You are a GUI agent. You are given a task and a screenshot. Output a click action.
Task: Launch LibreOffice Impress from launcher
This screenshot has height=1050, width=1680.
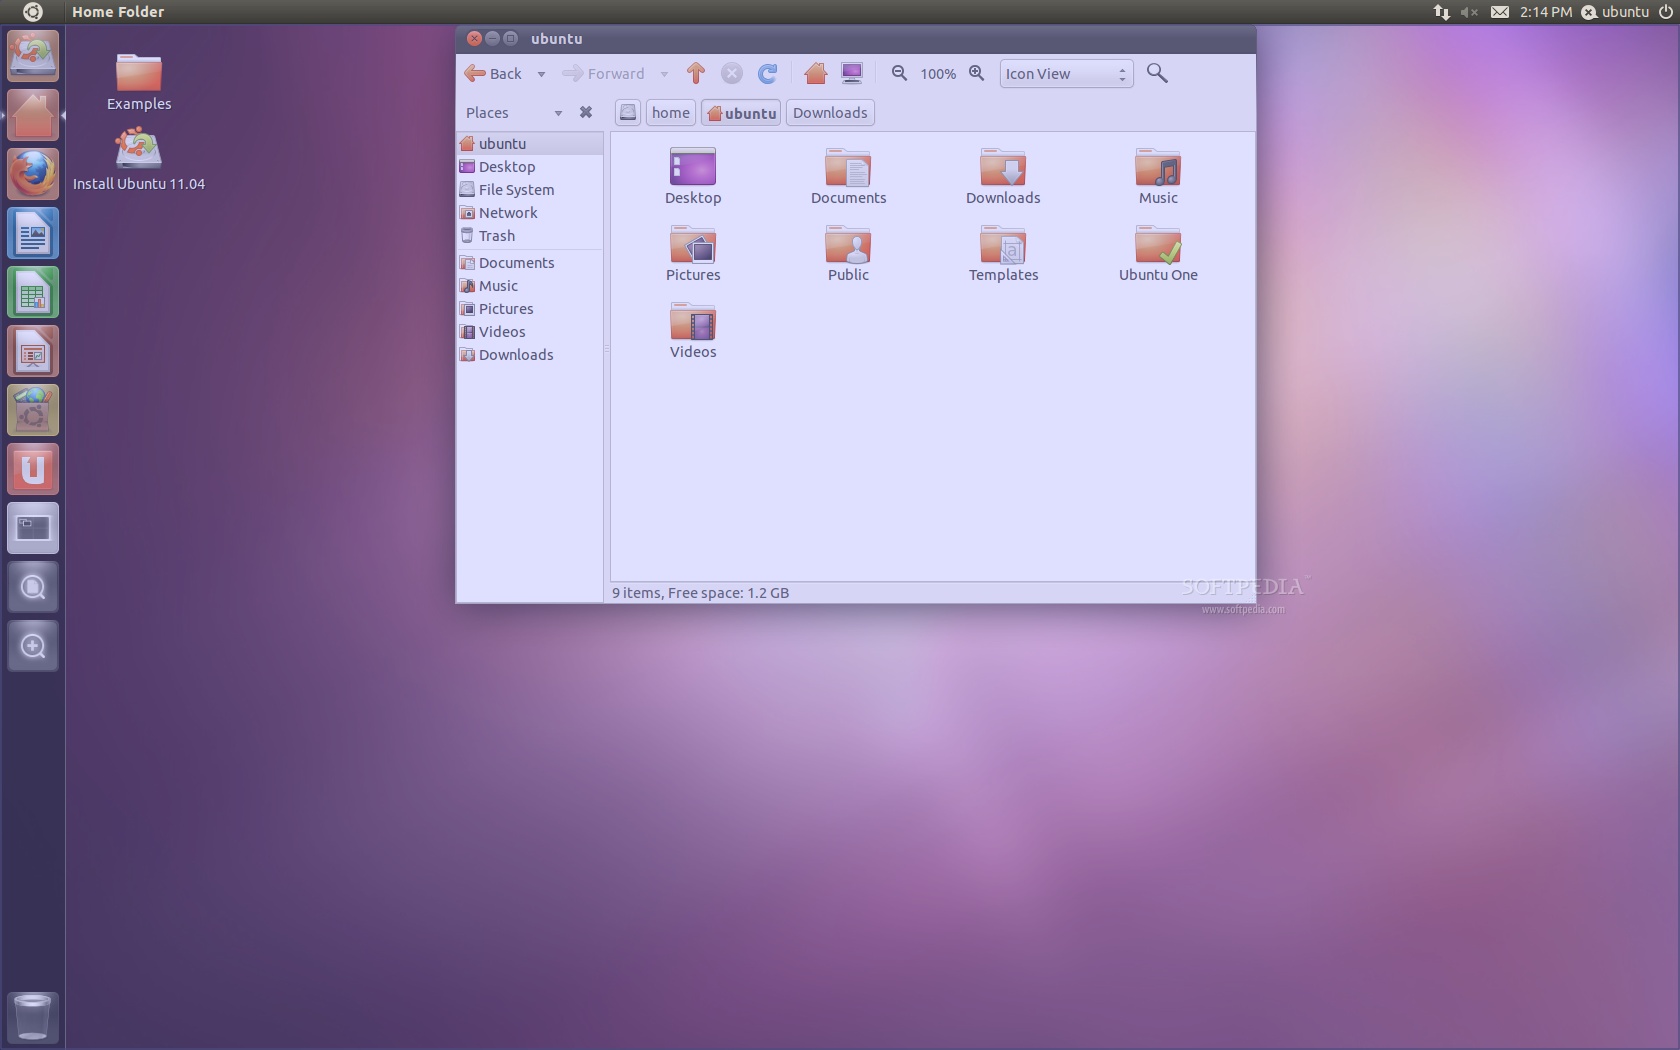(x=33, y=351)
